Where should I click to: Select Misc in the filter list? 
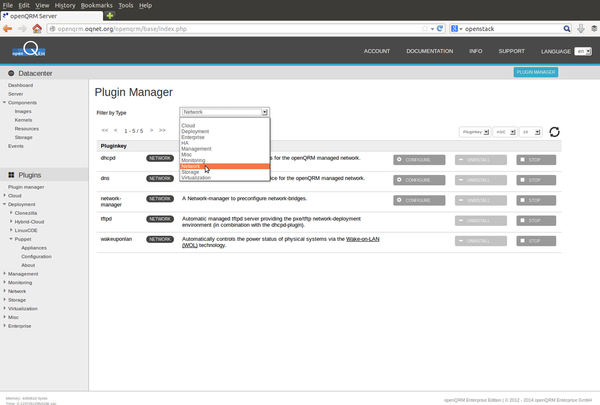225,154
